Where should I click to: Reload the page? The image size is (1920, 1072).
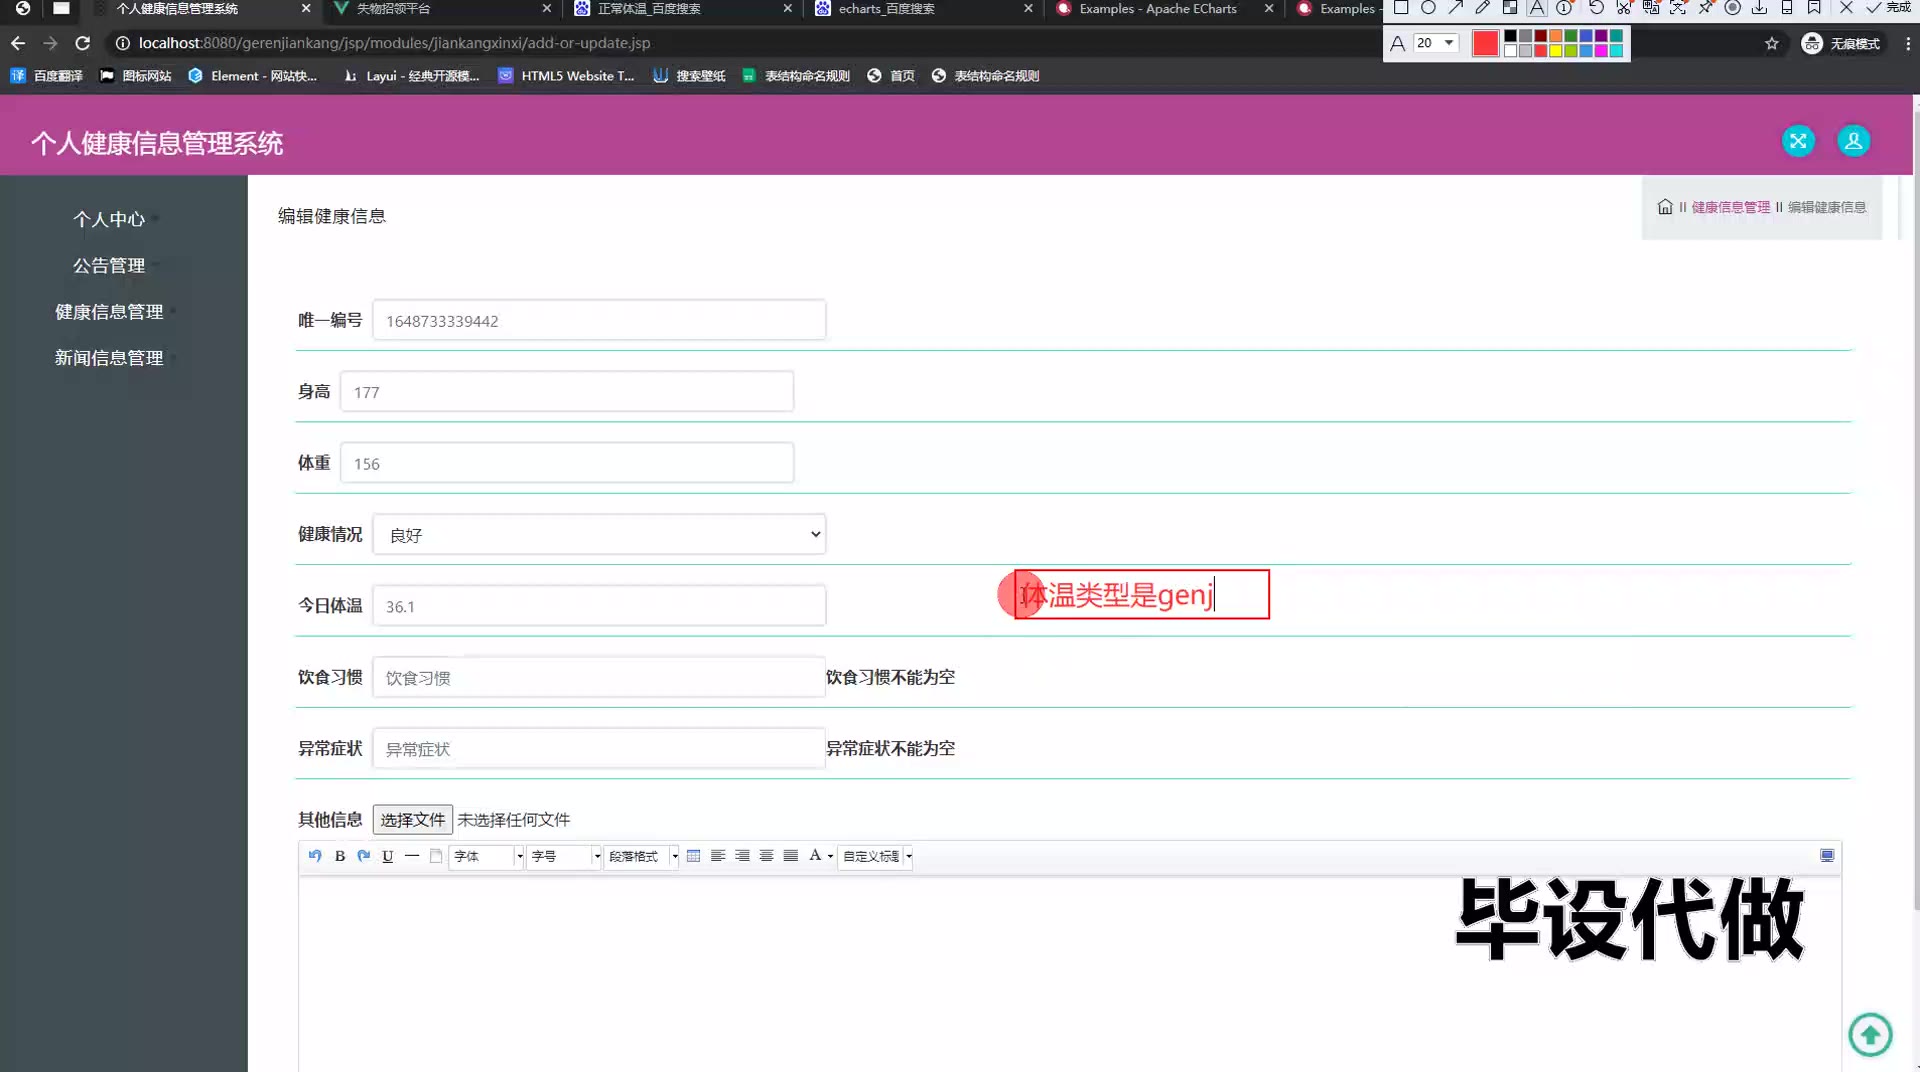[83, 43]
